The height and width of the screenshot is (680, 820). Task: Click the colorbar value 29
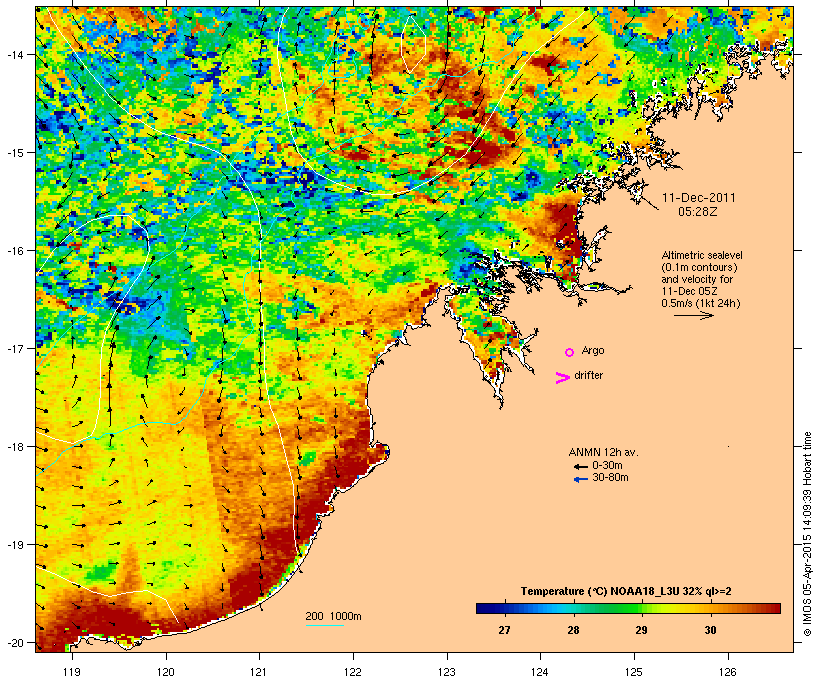click(x=641, y=630)
